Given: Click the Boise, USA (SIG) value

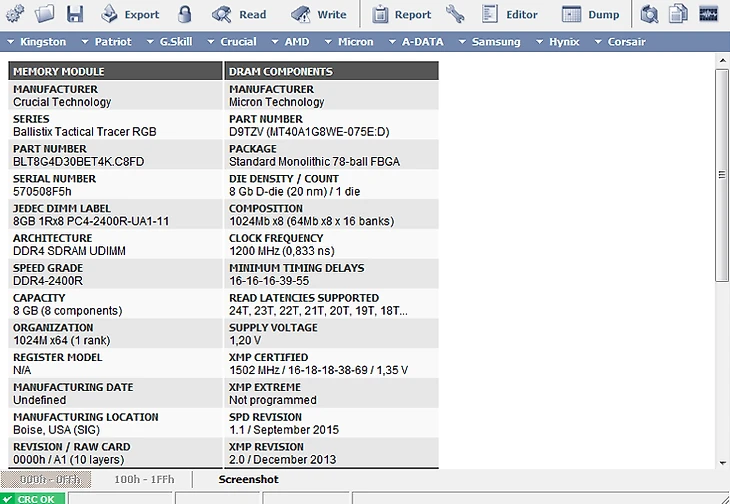Looking at the screenshot, I should (56, 430).
